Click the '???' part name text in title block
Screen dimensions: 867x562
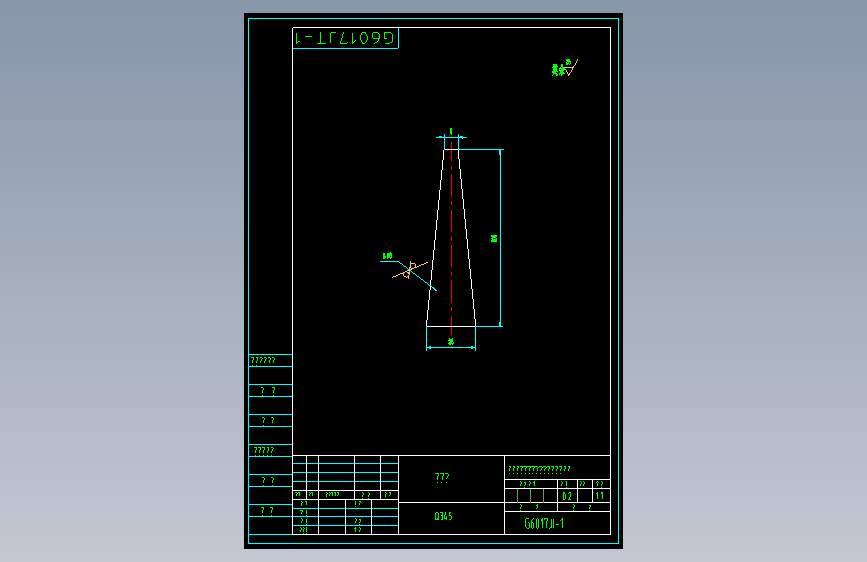point(442,477)
